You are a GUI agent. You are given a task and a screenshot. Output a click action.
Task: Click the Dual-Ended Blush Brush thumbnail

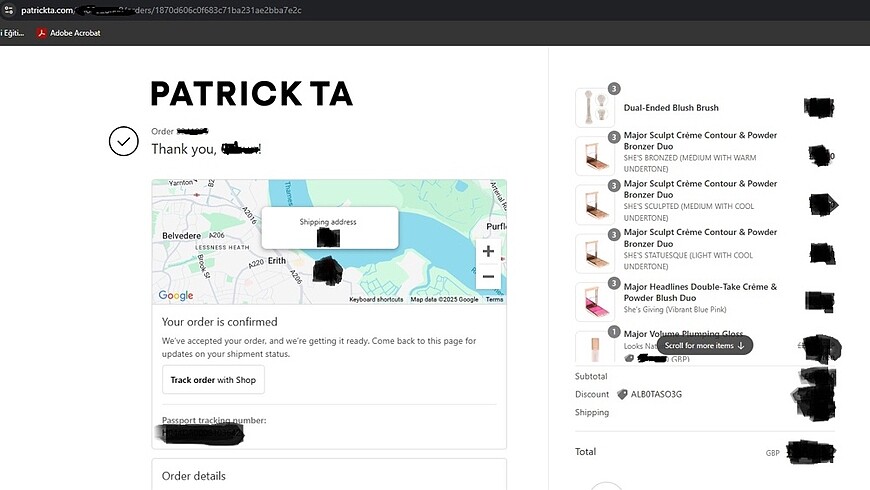(x=595, y=108)
